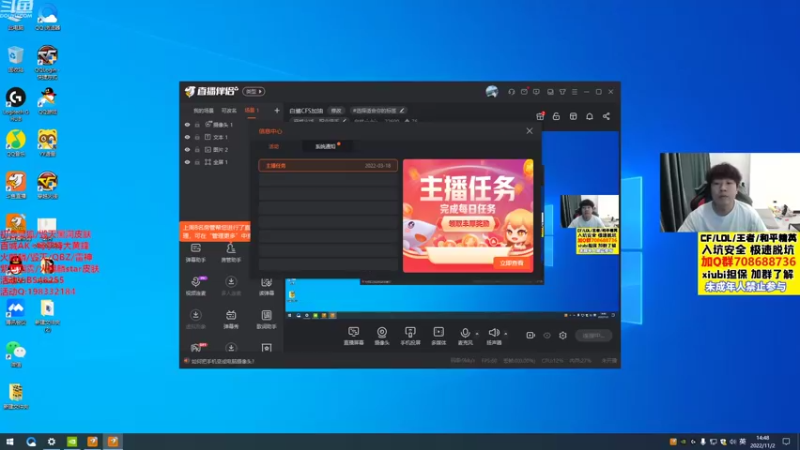Toggle the lock on 图片 2 source

(197, 149)
